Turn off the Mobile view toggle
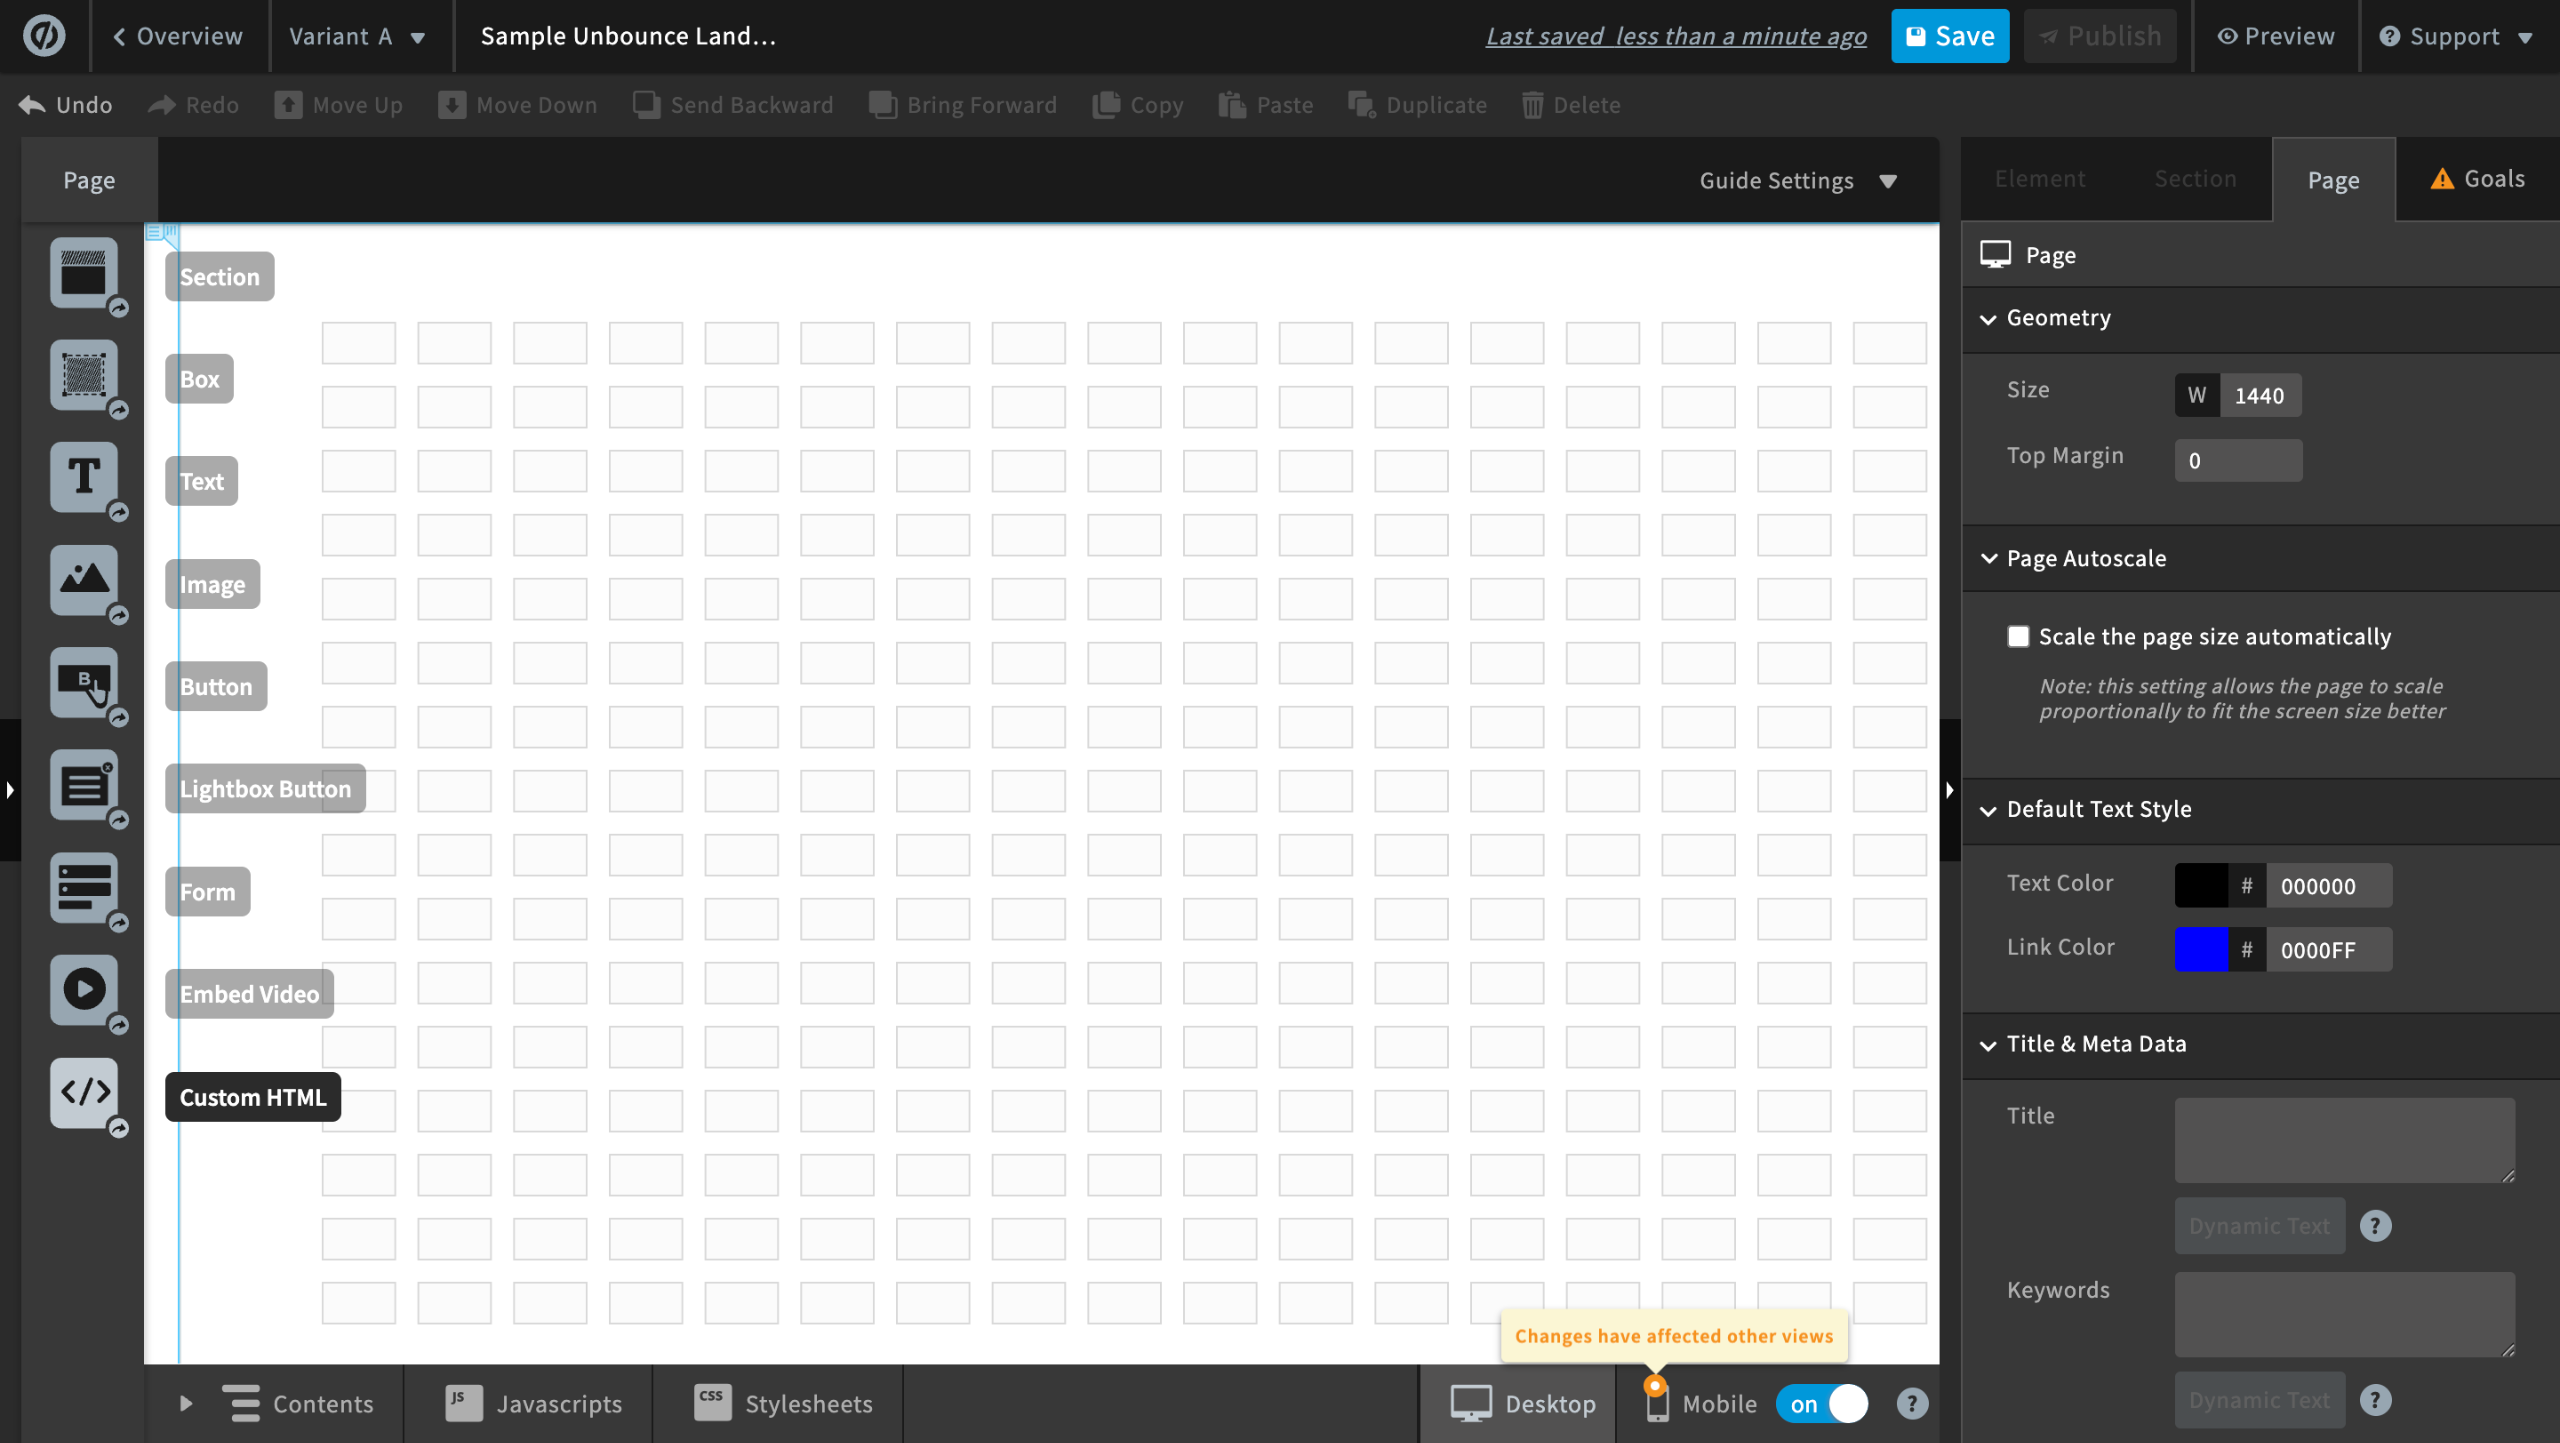Screen dimensions: 2560x1443 (1822, 1403)
